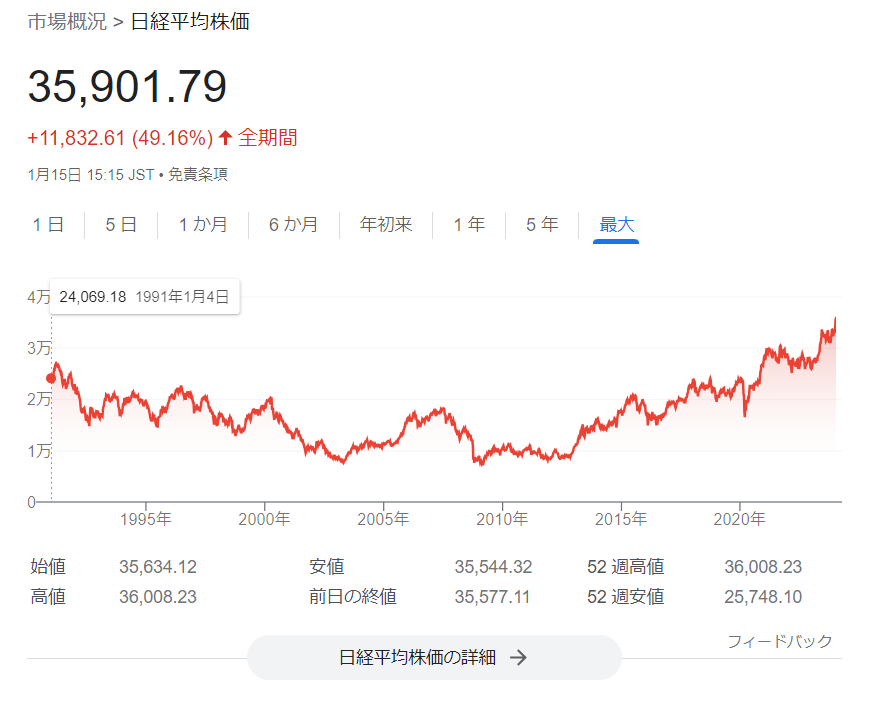Choose the 5年 chart range
The height and width of the screenshot is (705, 888).
click(x=542, y=225)
